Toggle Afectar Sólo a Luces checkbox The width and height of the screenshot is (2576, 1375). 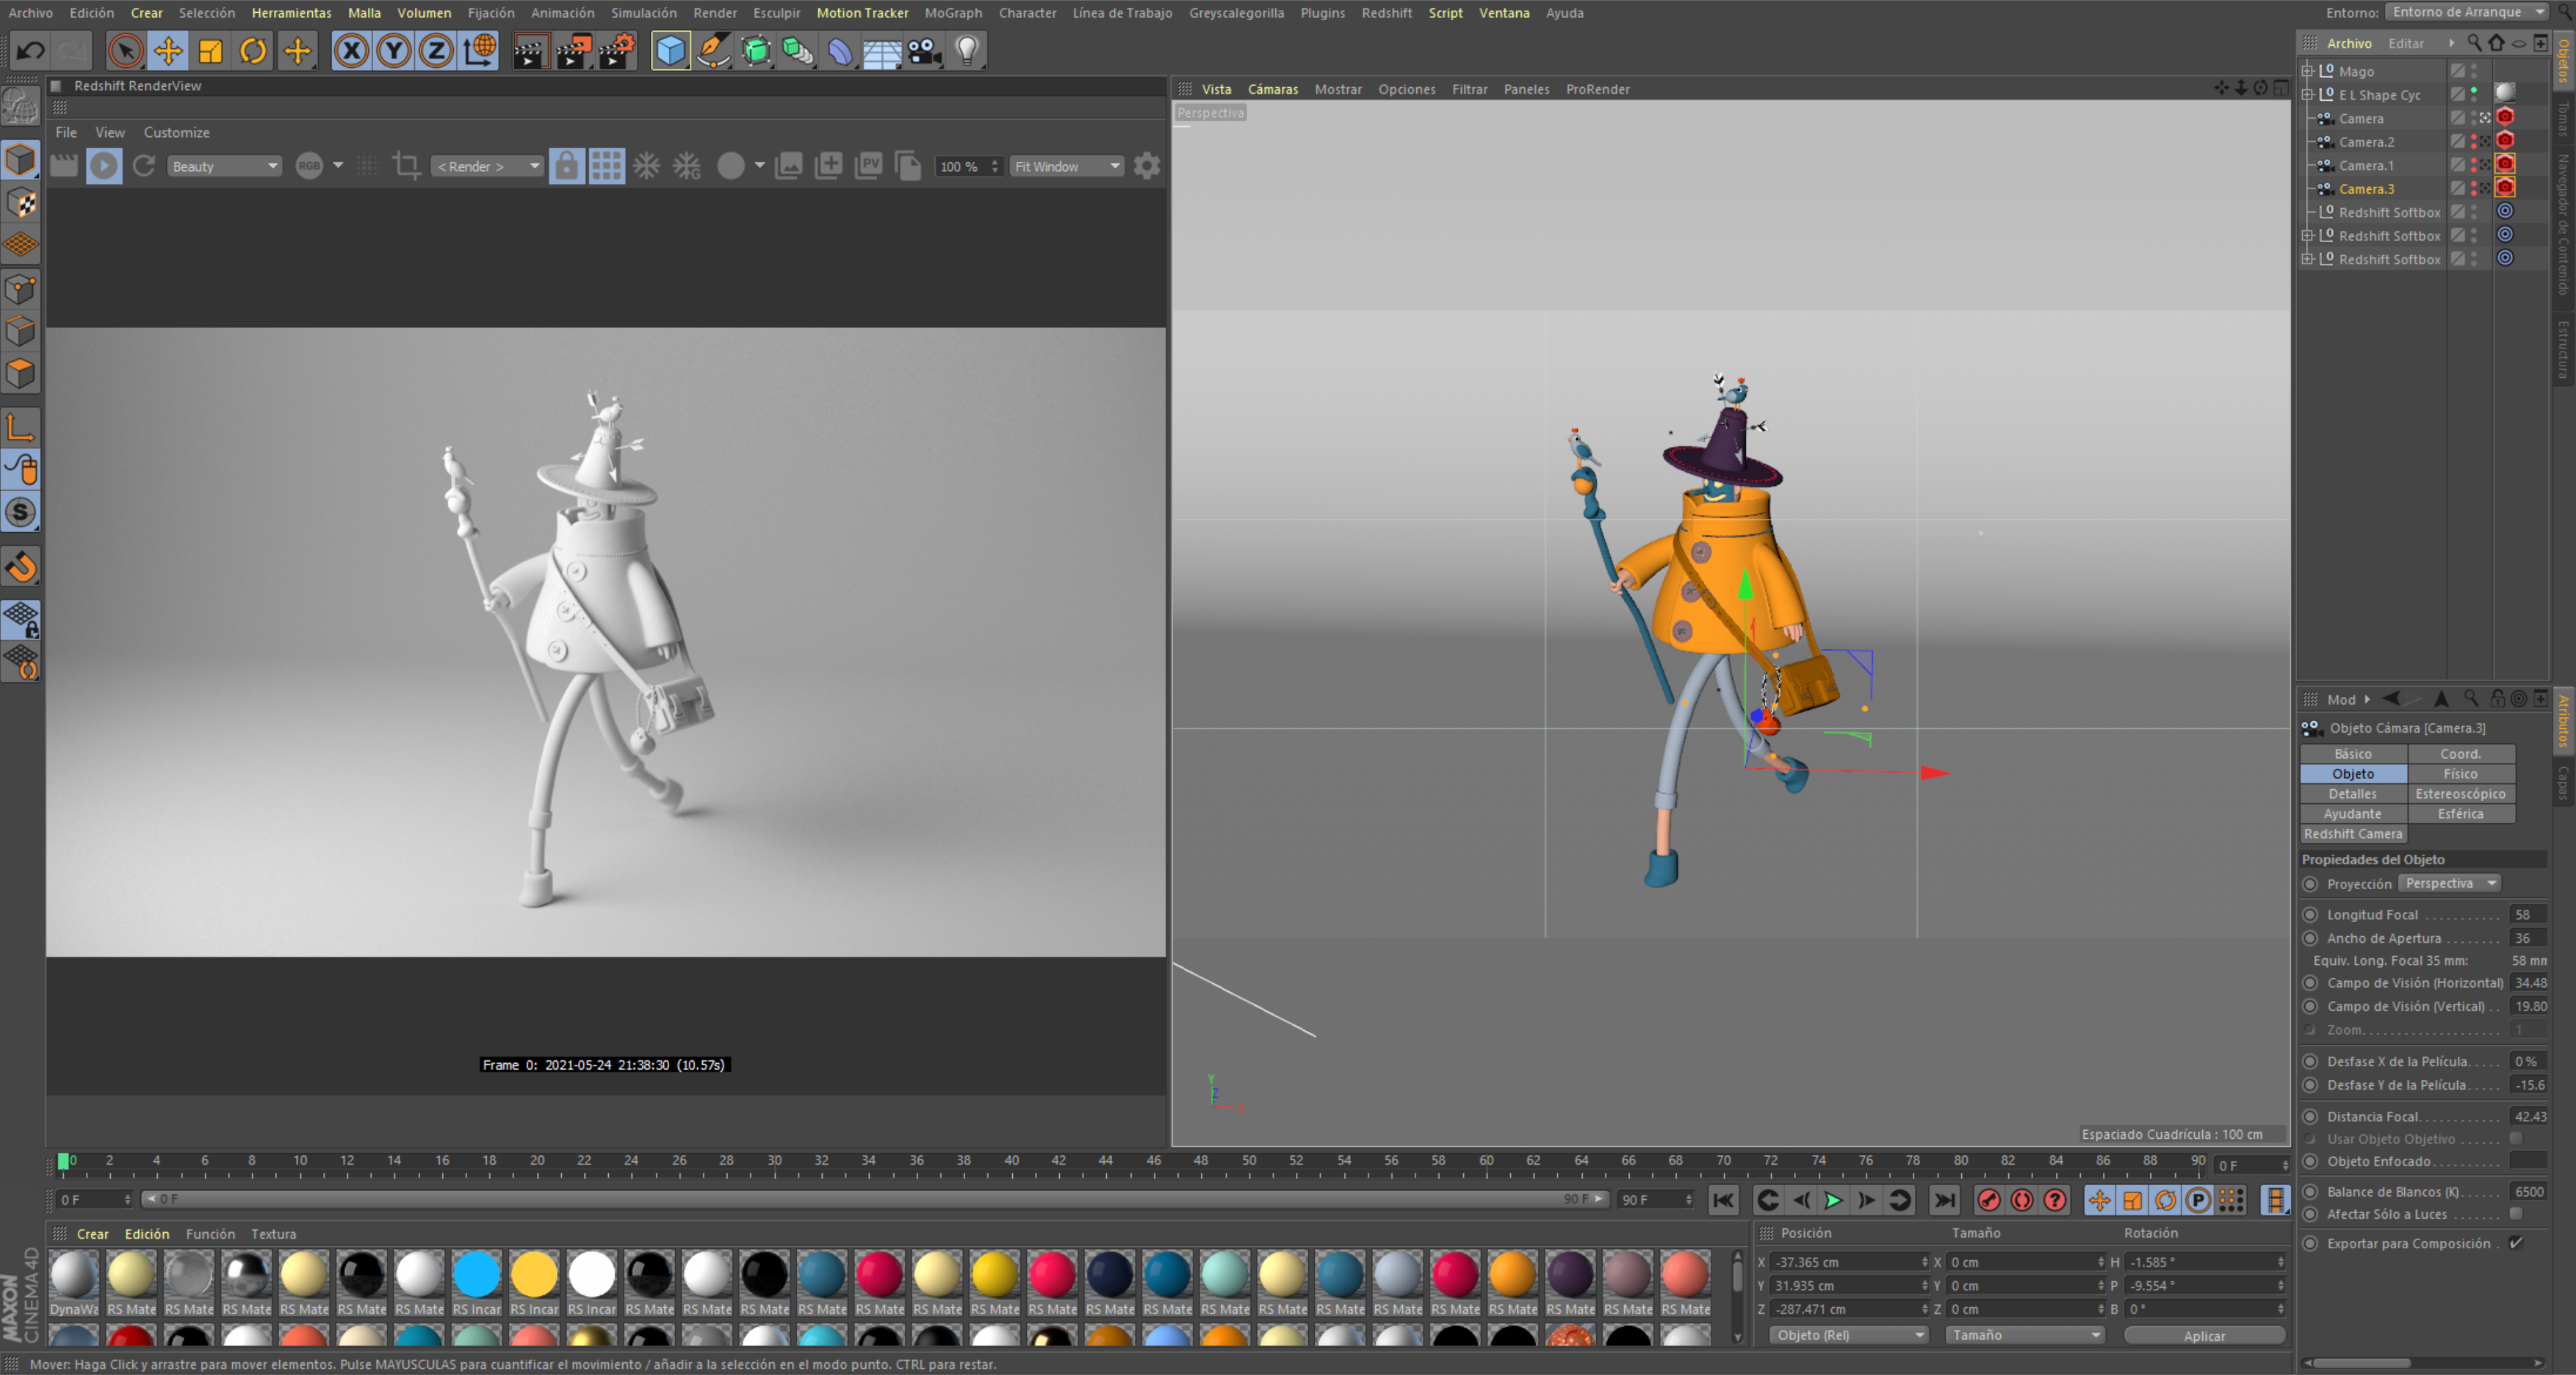tap(2516, 1214)
